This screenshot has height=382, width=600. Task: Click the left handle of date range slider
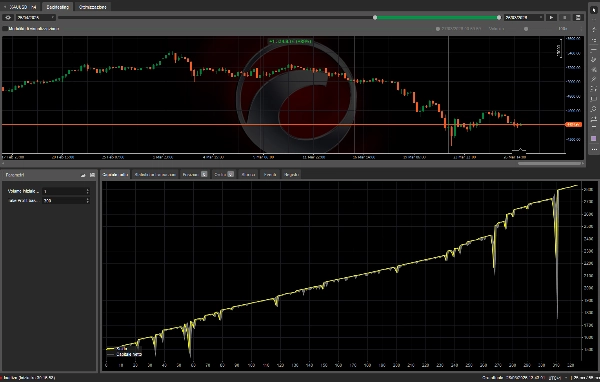[375, 18]
